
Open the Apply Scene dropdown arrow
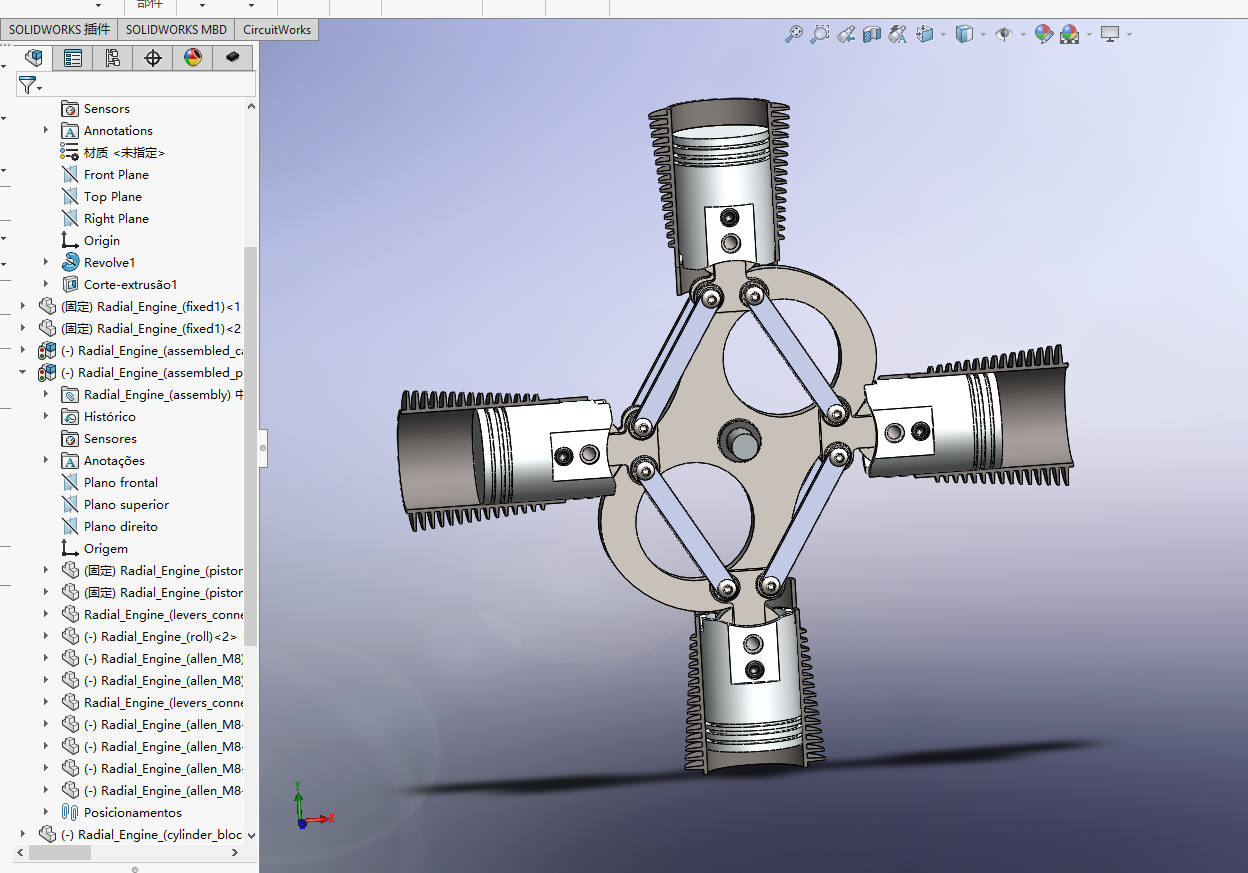1089,35
